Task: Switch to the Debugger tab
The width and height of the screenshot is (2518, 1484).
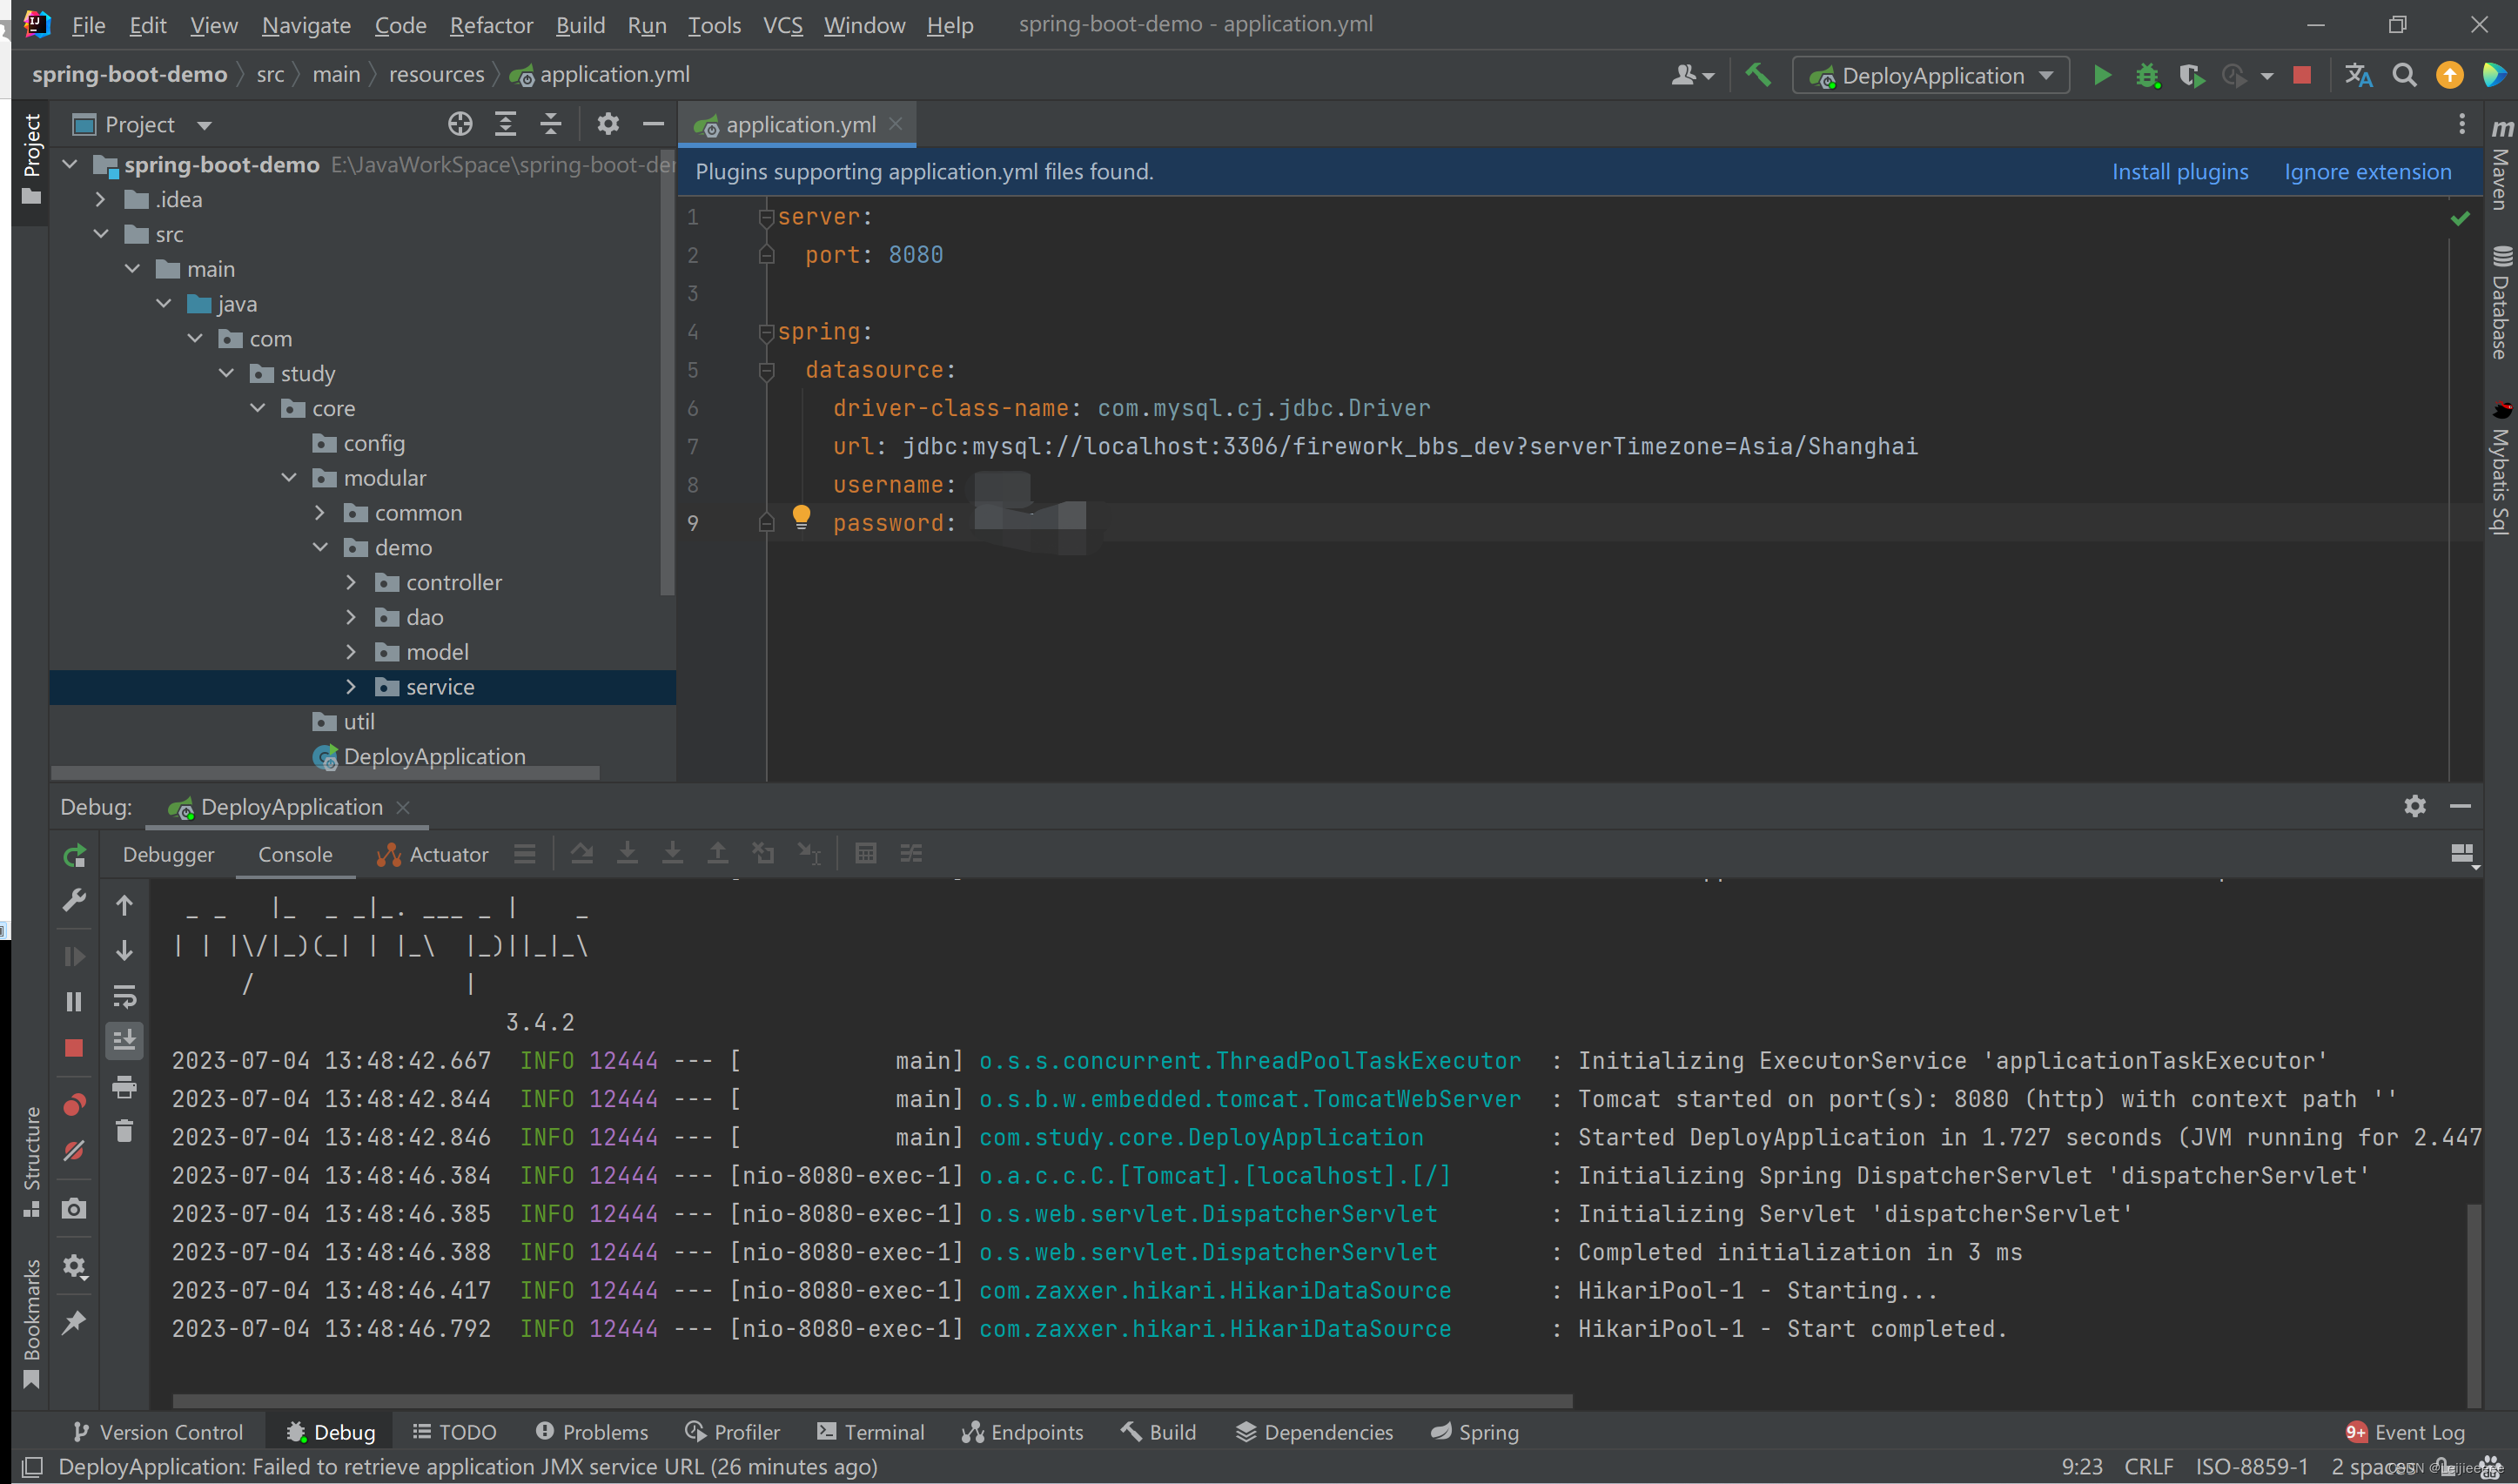Action: click(168, 855)
